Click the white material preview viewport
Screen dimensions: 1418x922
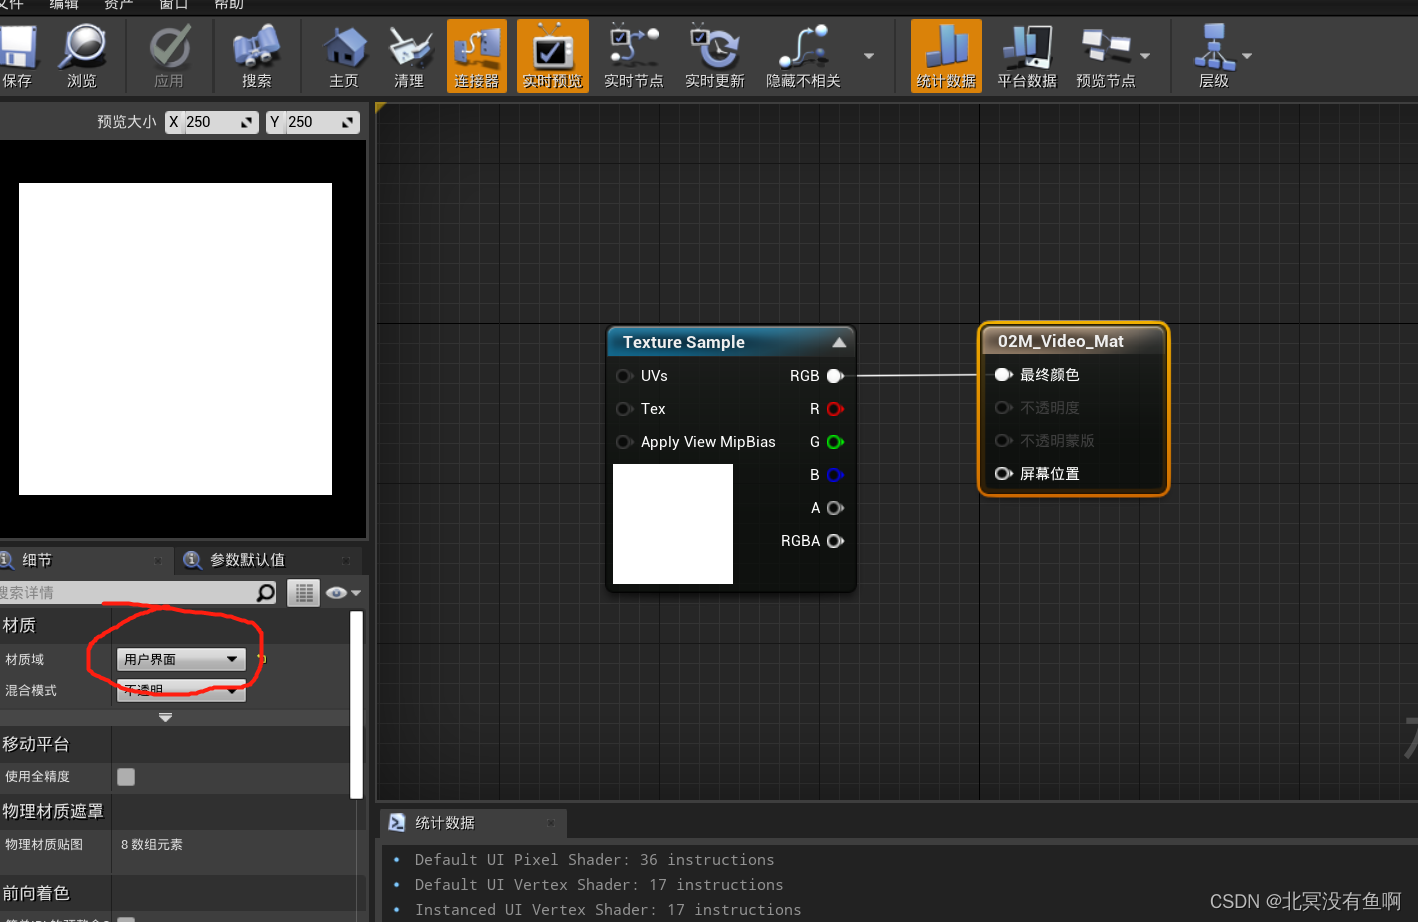[175, 339]
